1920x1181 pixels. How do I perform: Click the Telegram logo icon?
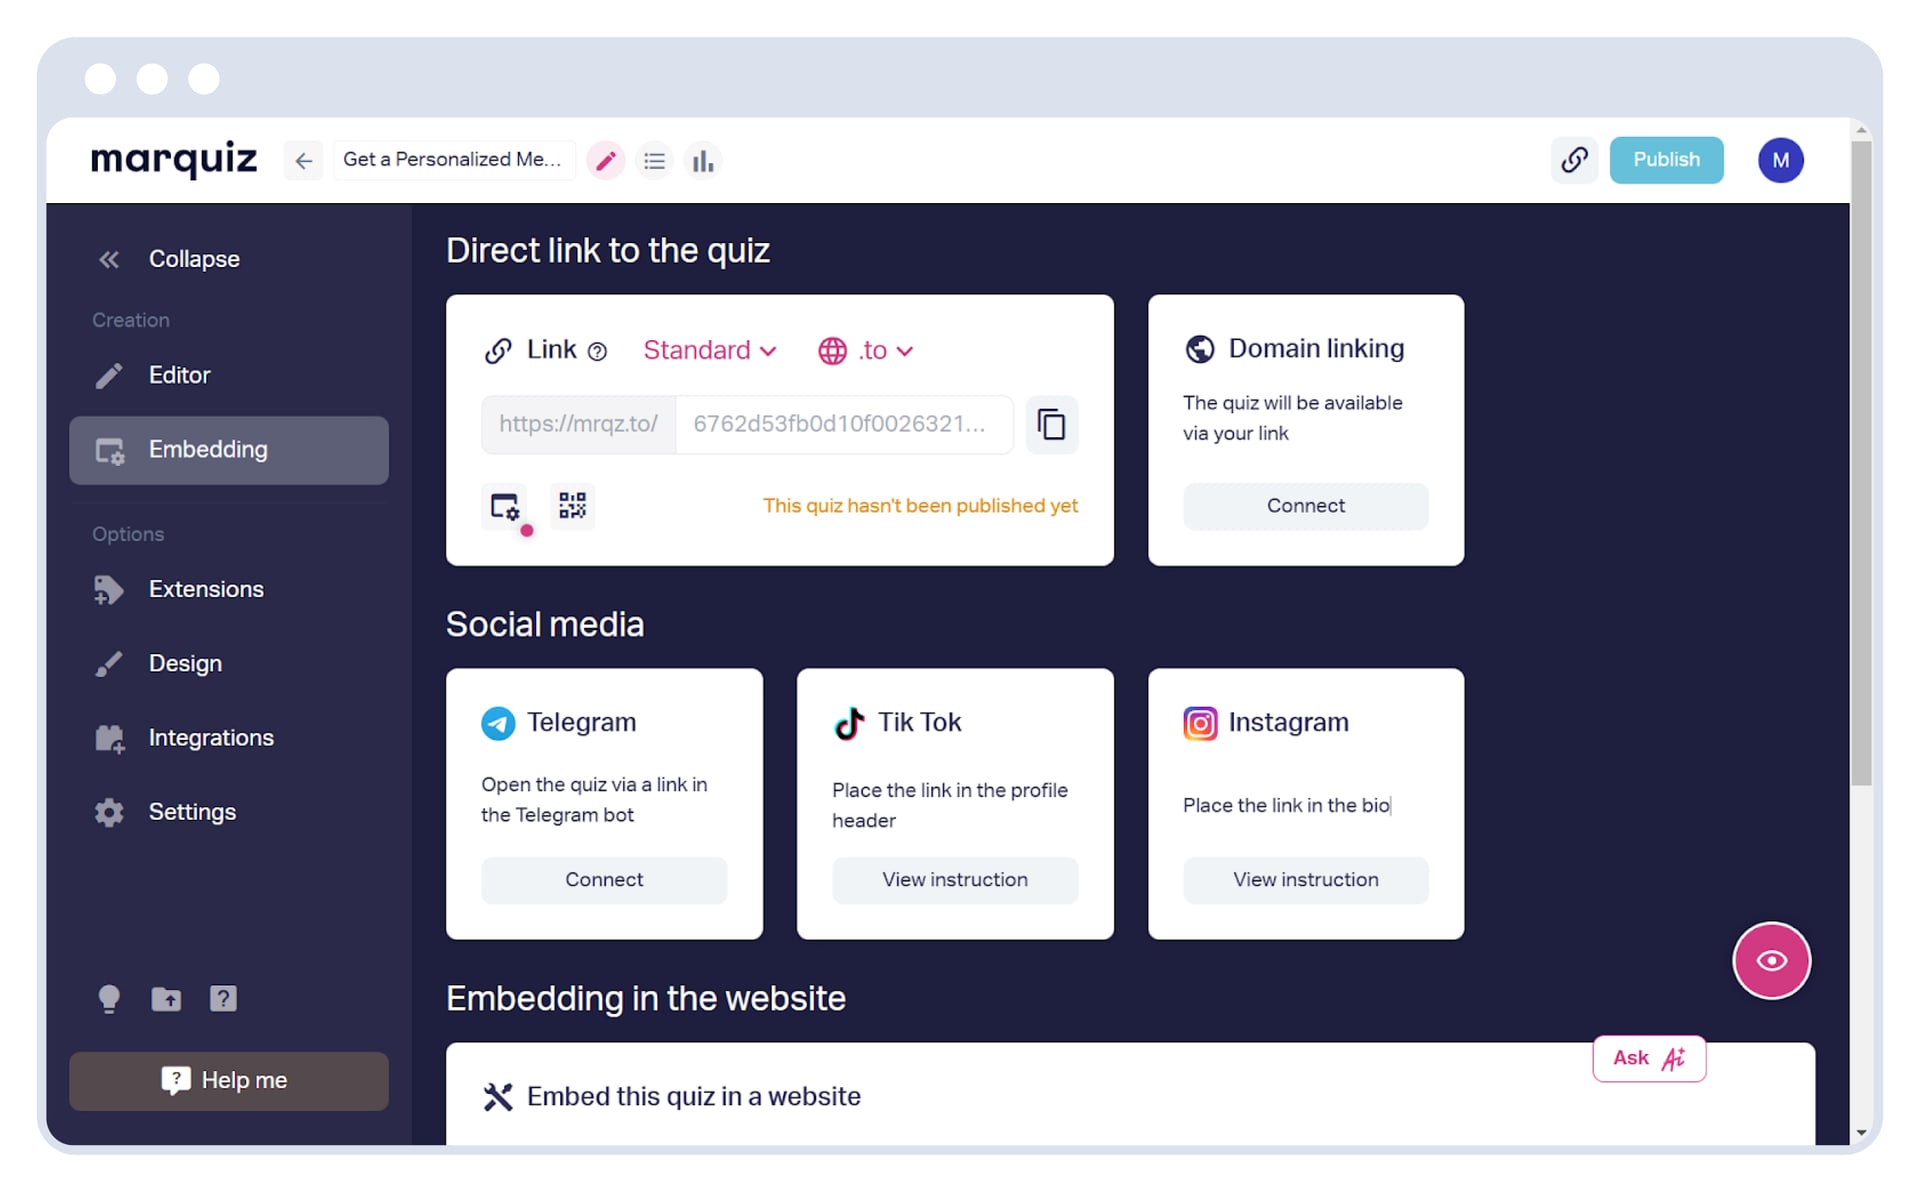pos(498,722)
